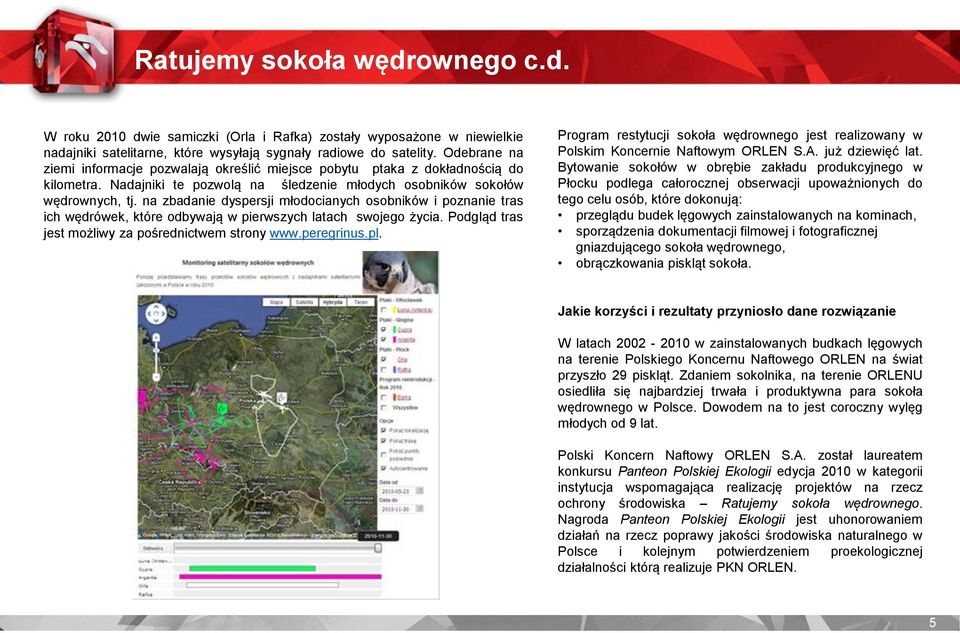
Task: Click the playback timeline slider handle
Action: 378,548
